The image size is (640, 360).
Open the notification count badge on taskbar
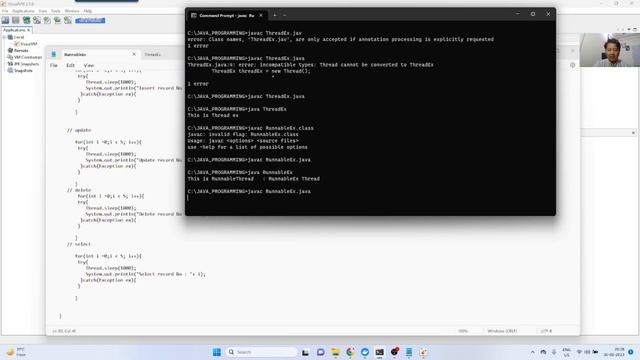pyautogui.click(x=631, y=352)
